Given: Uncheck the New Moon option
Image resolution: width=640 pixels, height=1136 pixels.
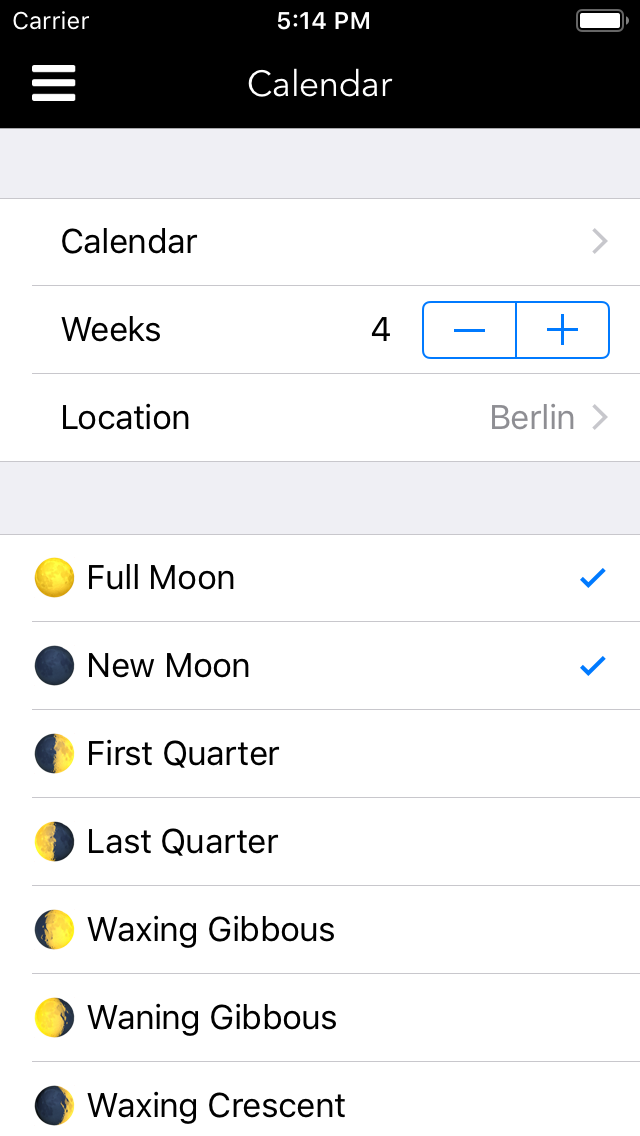Looking at the screenshot, I should click(x=592, y=665).
